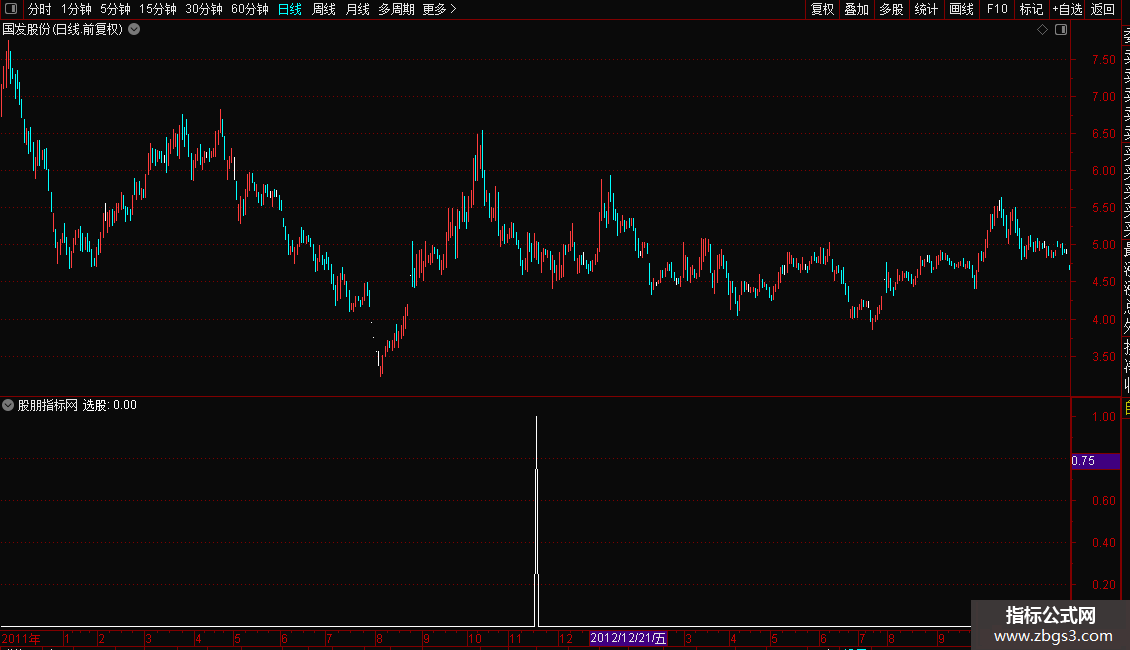Select the 1分钟 period
Screen dimensions: 1130x650
click(76, 9)
